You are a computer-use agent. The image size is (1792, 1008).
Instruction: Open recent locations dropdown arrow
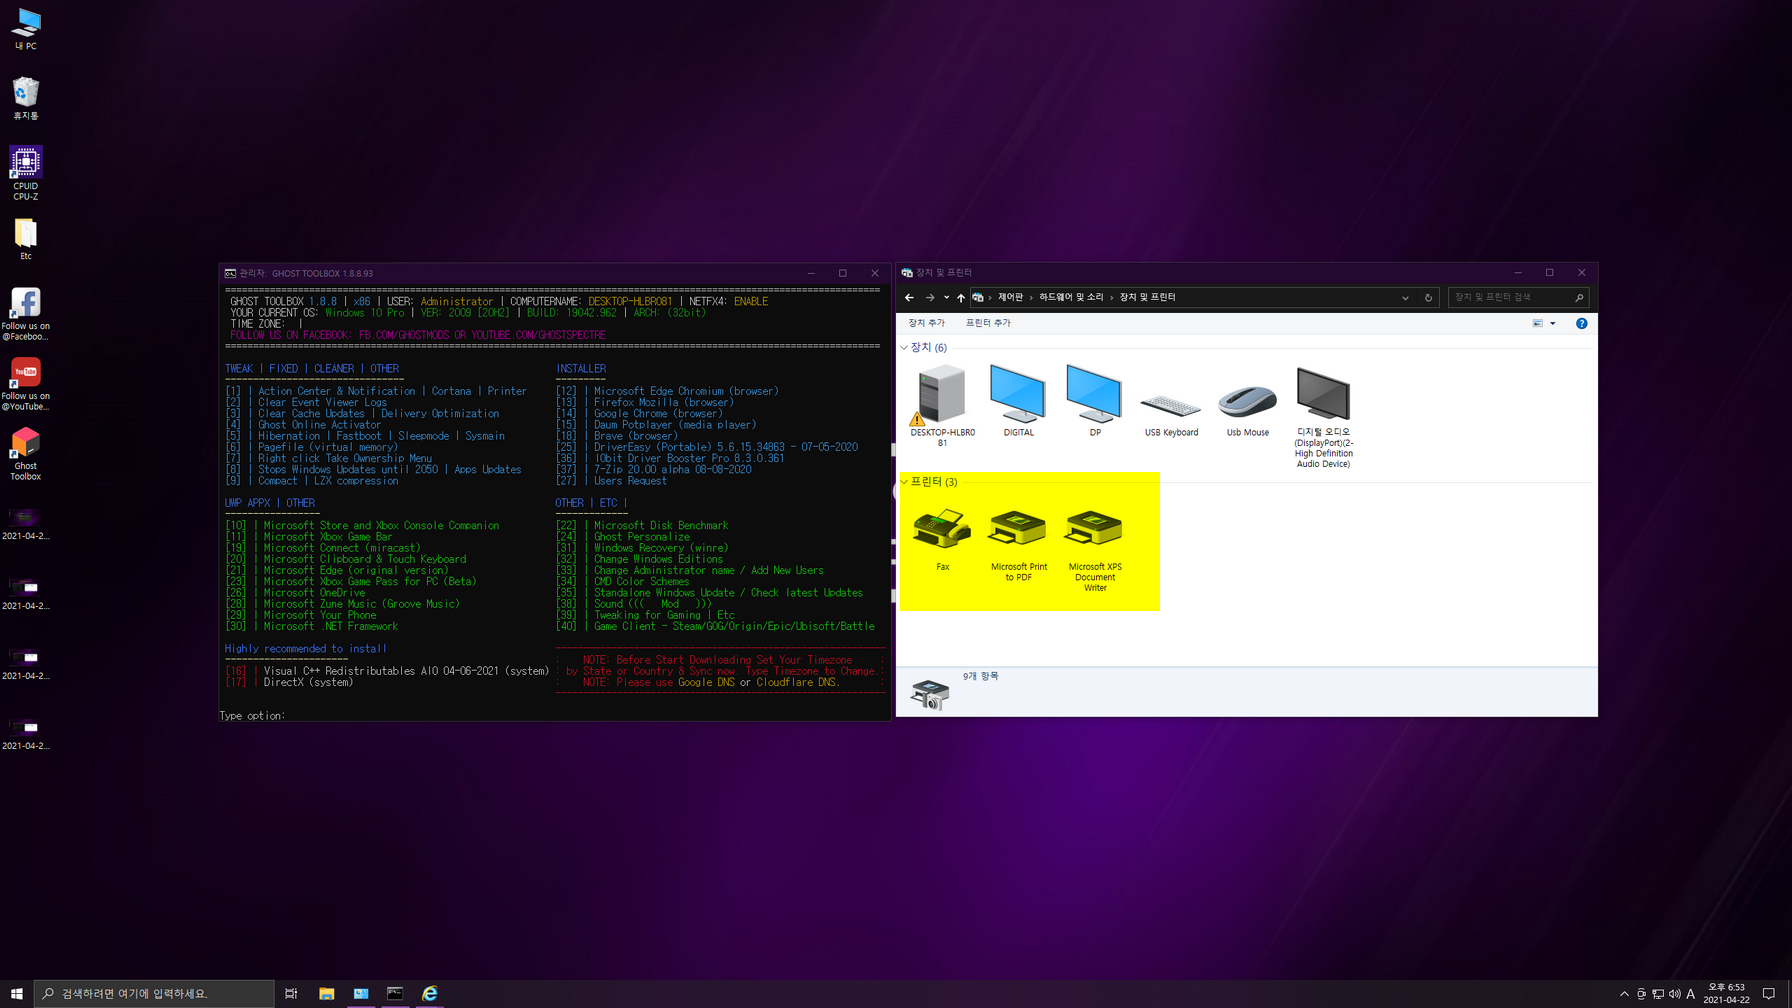[946, 297]
